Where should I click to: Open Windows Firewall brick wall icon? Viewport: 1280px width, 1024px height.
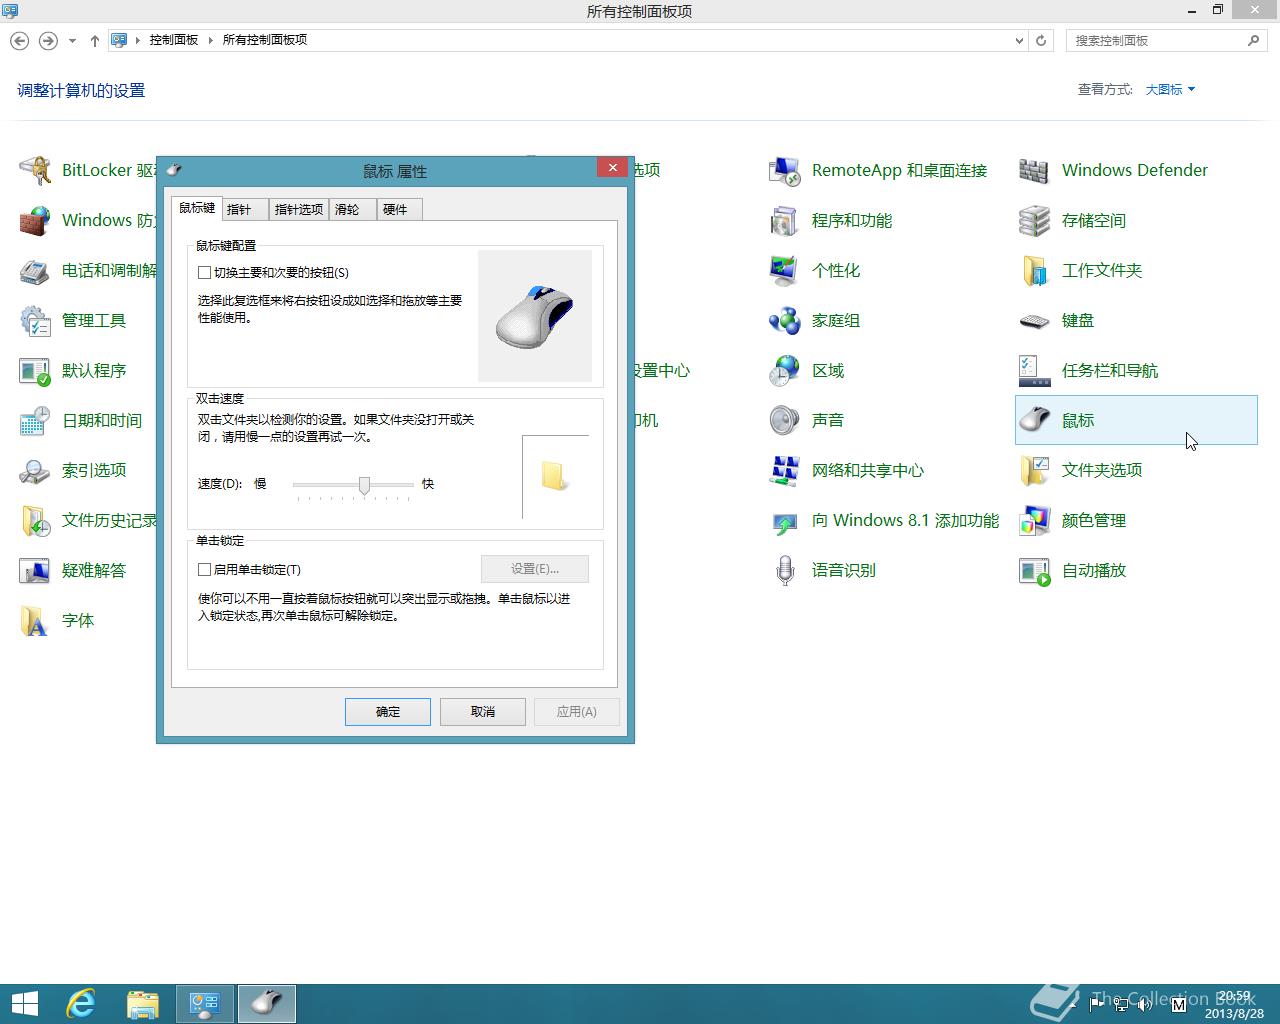point(35,220)
